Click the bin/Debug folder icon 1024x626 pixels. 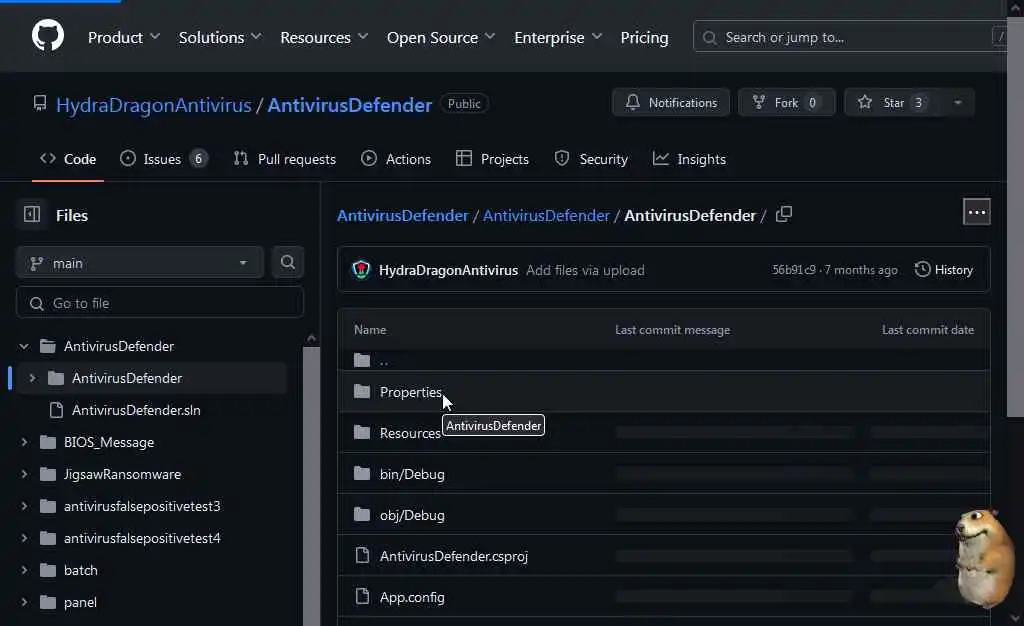pos(362,473)
